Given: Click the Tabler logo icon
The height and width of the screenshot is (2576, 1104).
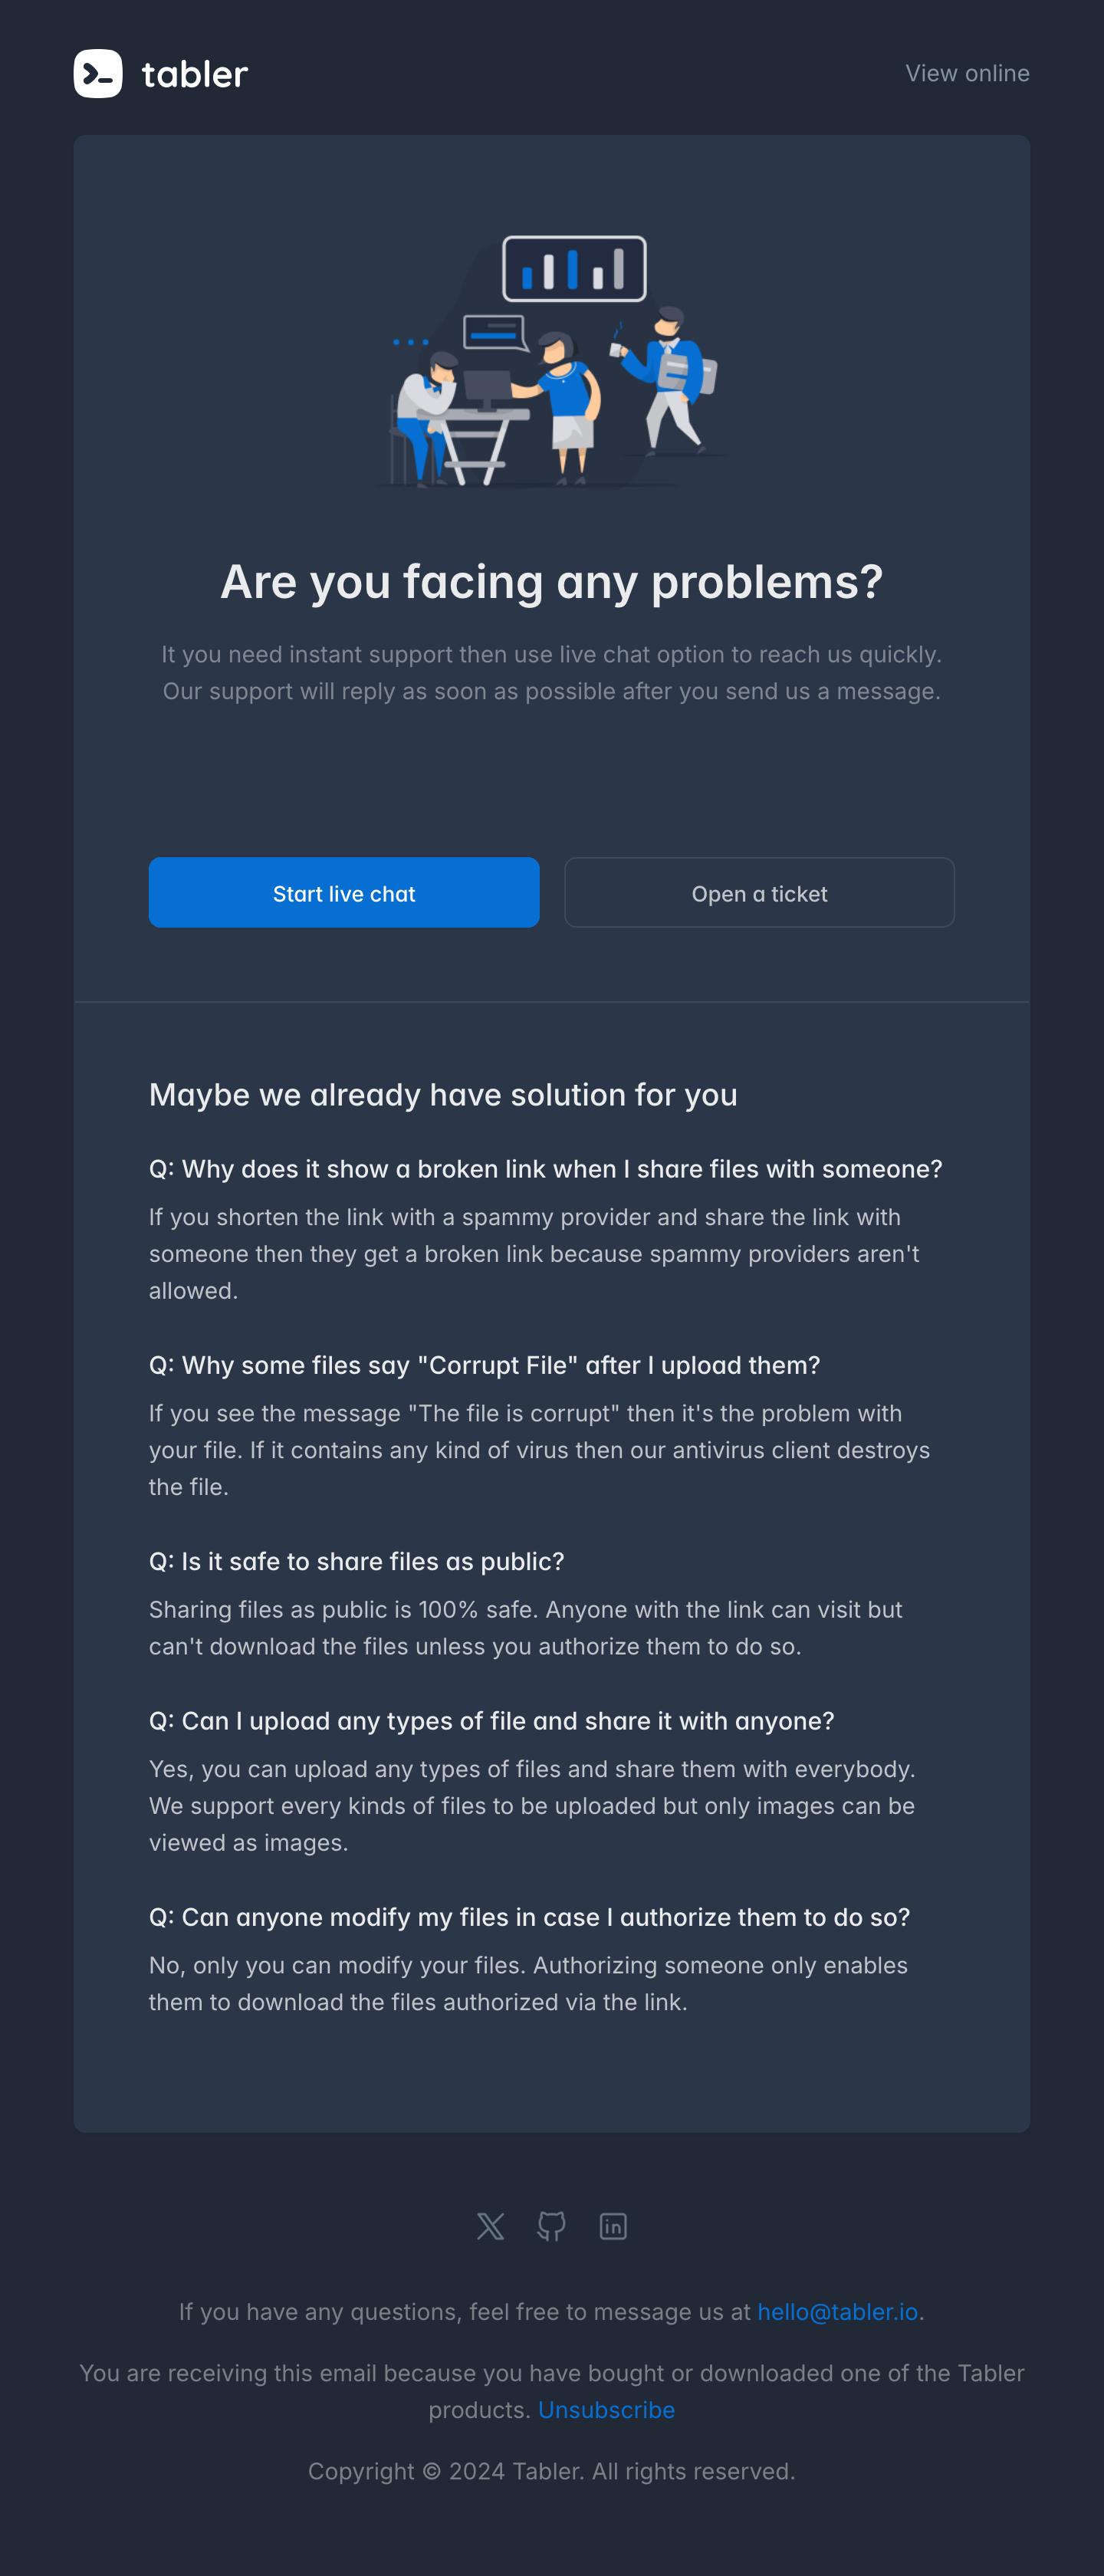Looking at the screenshot, I should pyautogui.click(x=98, y=74).
